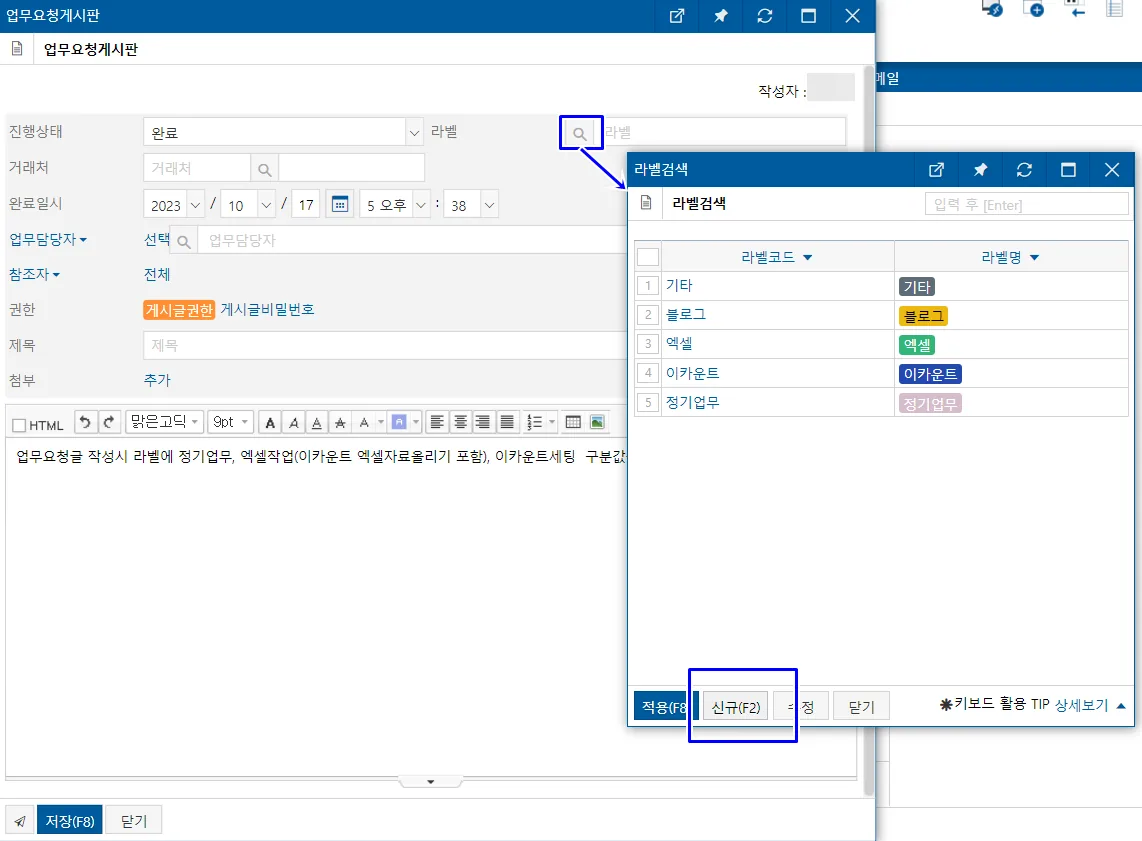Check the select-all box in label header
This screenshot has width=1142, height=841.
click(647, 257)
